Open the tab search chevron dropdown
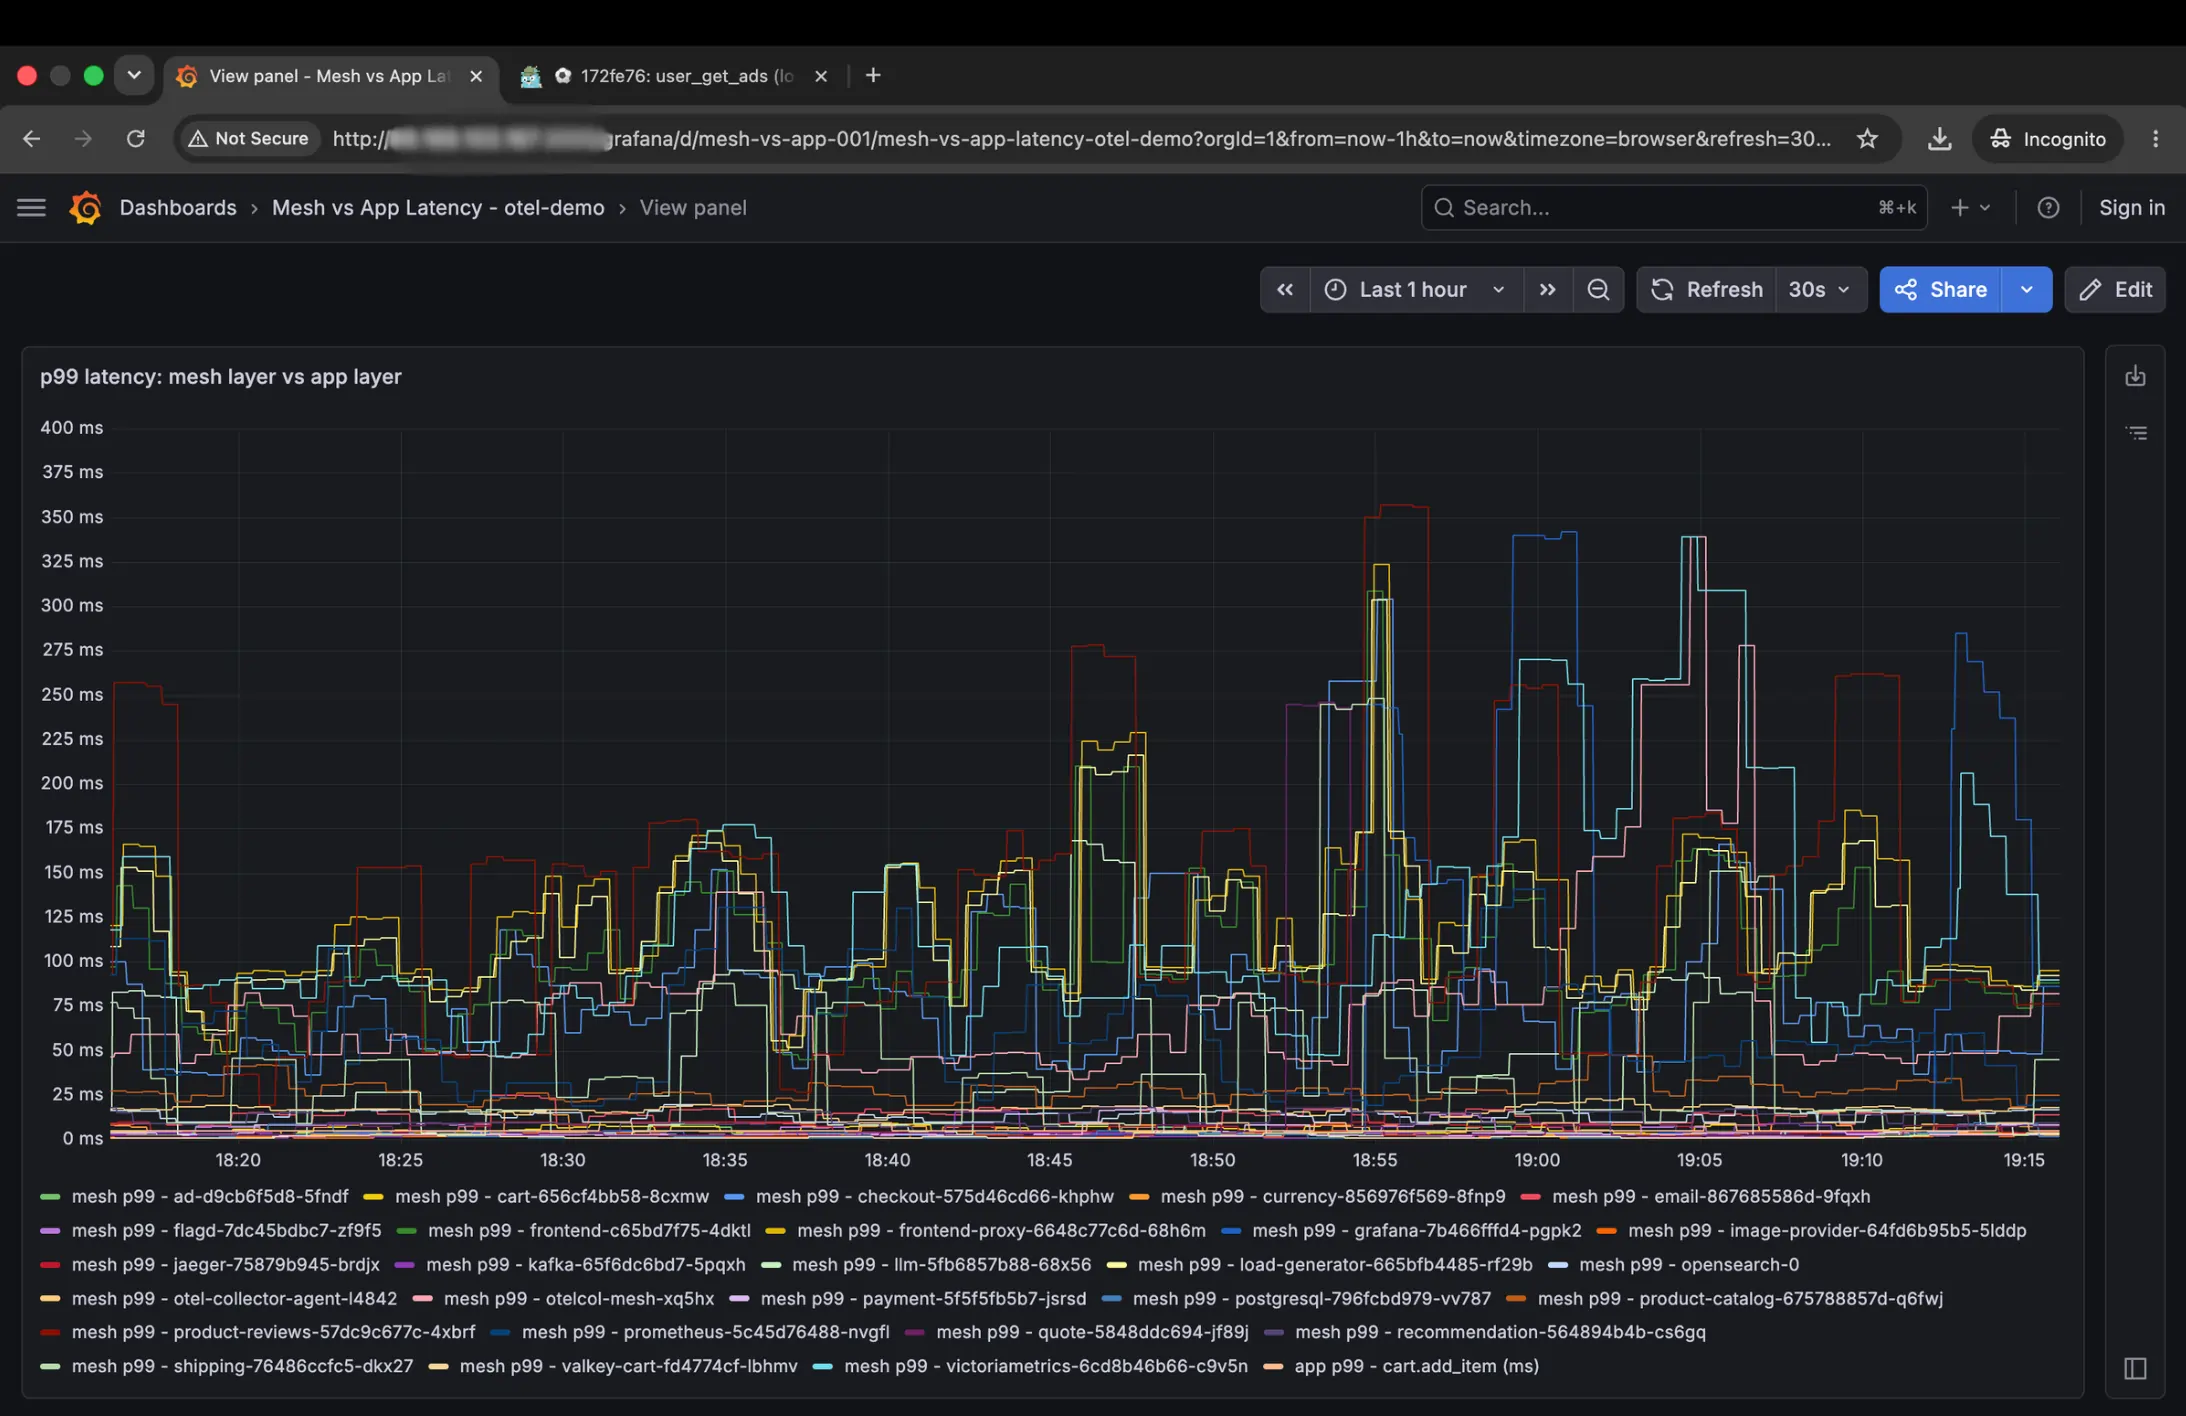Image resolution: width=2186 pixels, height=1416 pixels. (x=134, y=76)
